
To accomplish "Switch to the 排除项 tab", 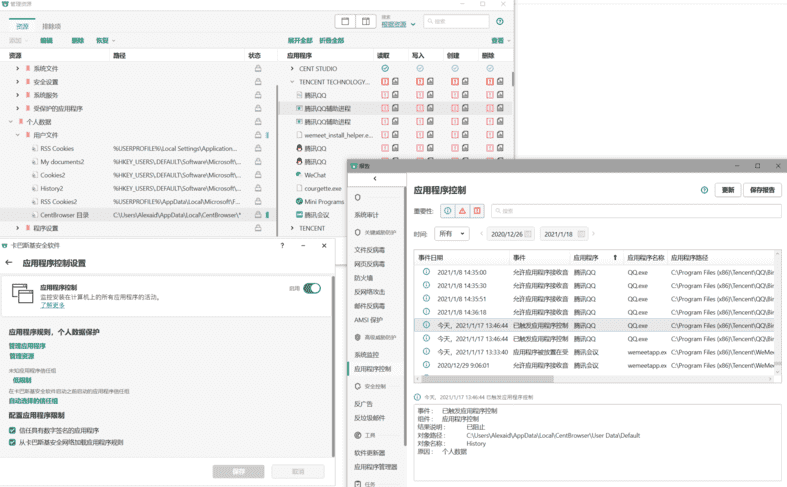I will [51, 26].
